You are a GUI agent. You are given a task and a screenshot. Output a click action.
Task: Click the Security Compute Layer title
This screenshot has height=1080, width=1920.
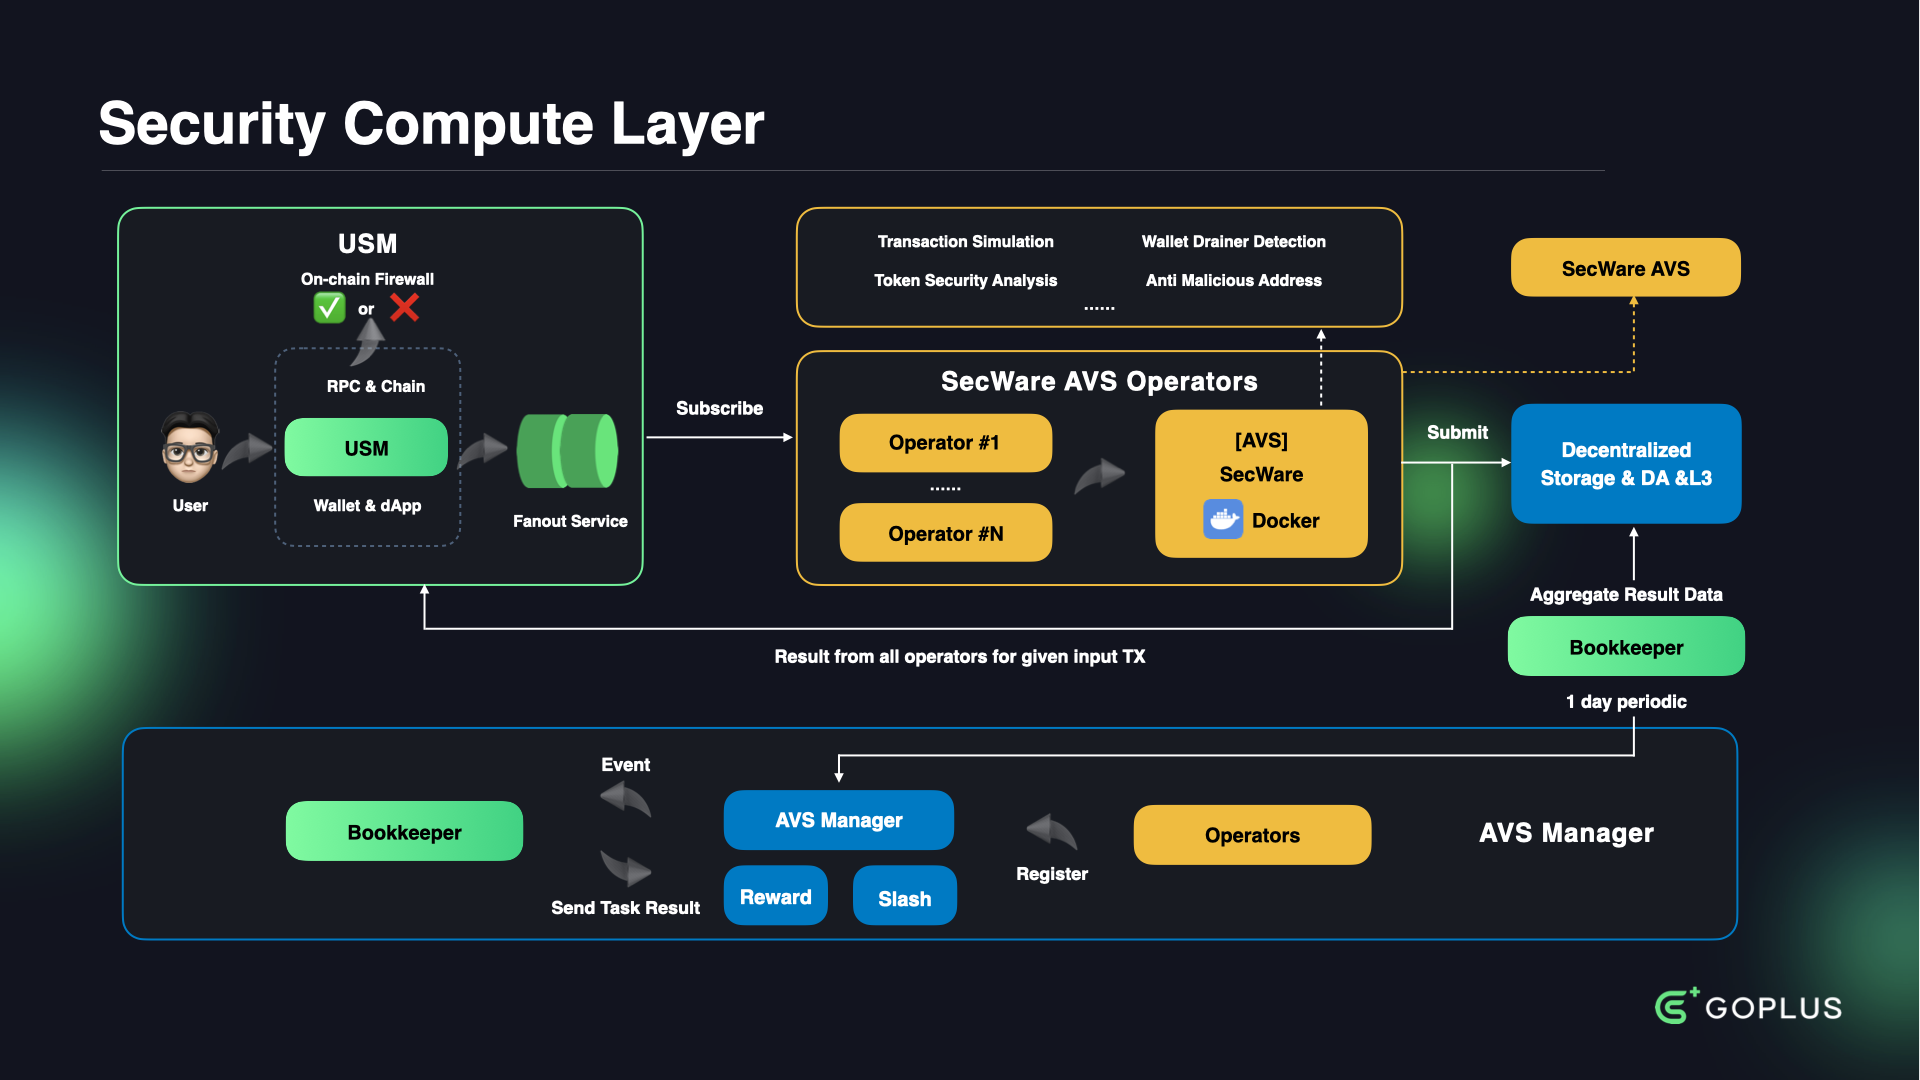pos(431,124)
